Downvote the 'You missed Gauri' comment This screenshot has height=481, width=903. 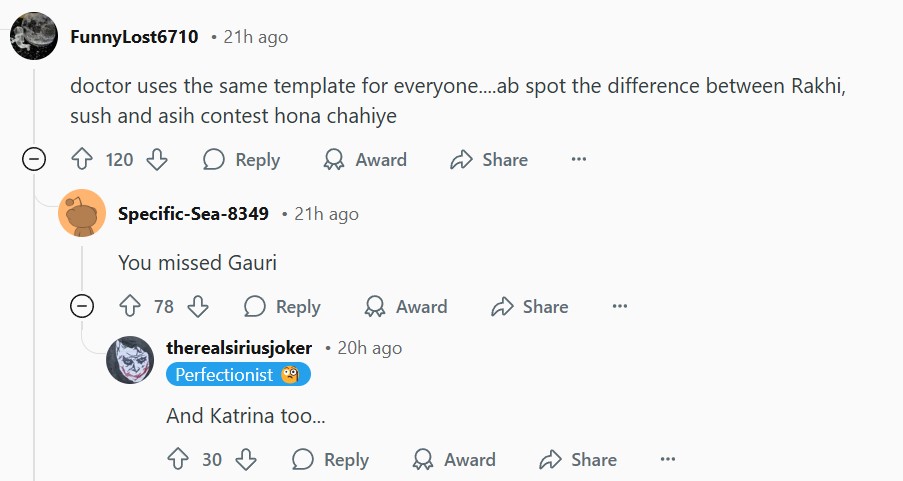pyautogui.click(x=198, y=307)
